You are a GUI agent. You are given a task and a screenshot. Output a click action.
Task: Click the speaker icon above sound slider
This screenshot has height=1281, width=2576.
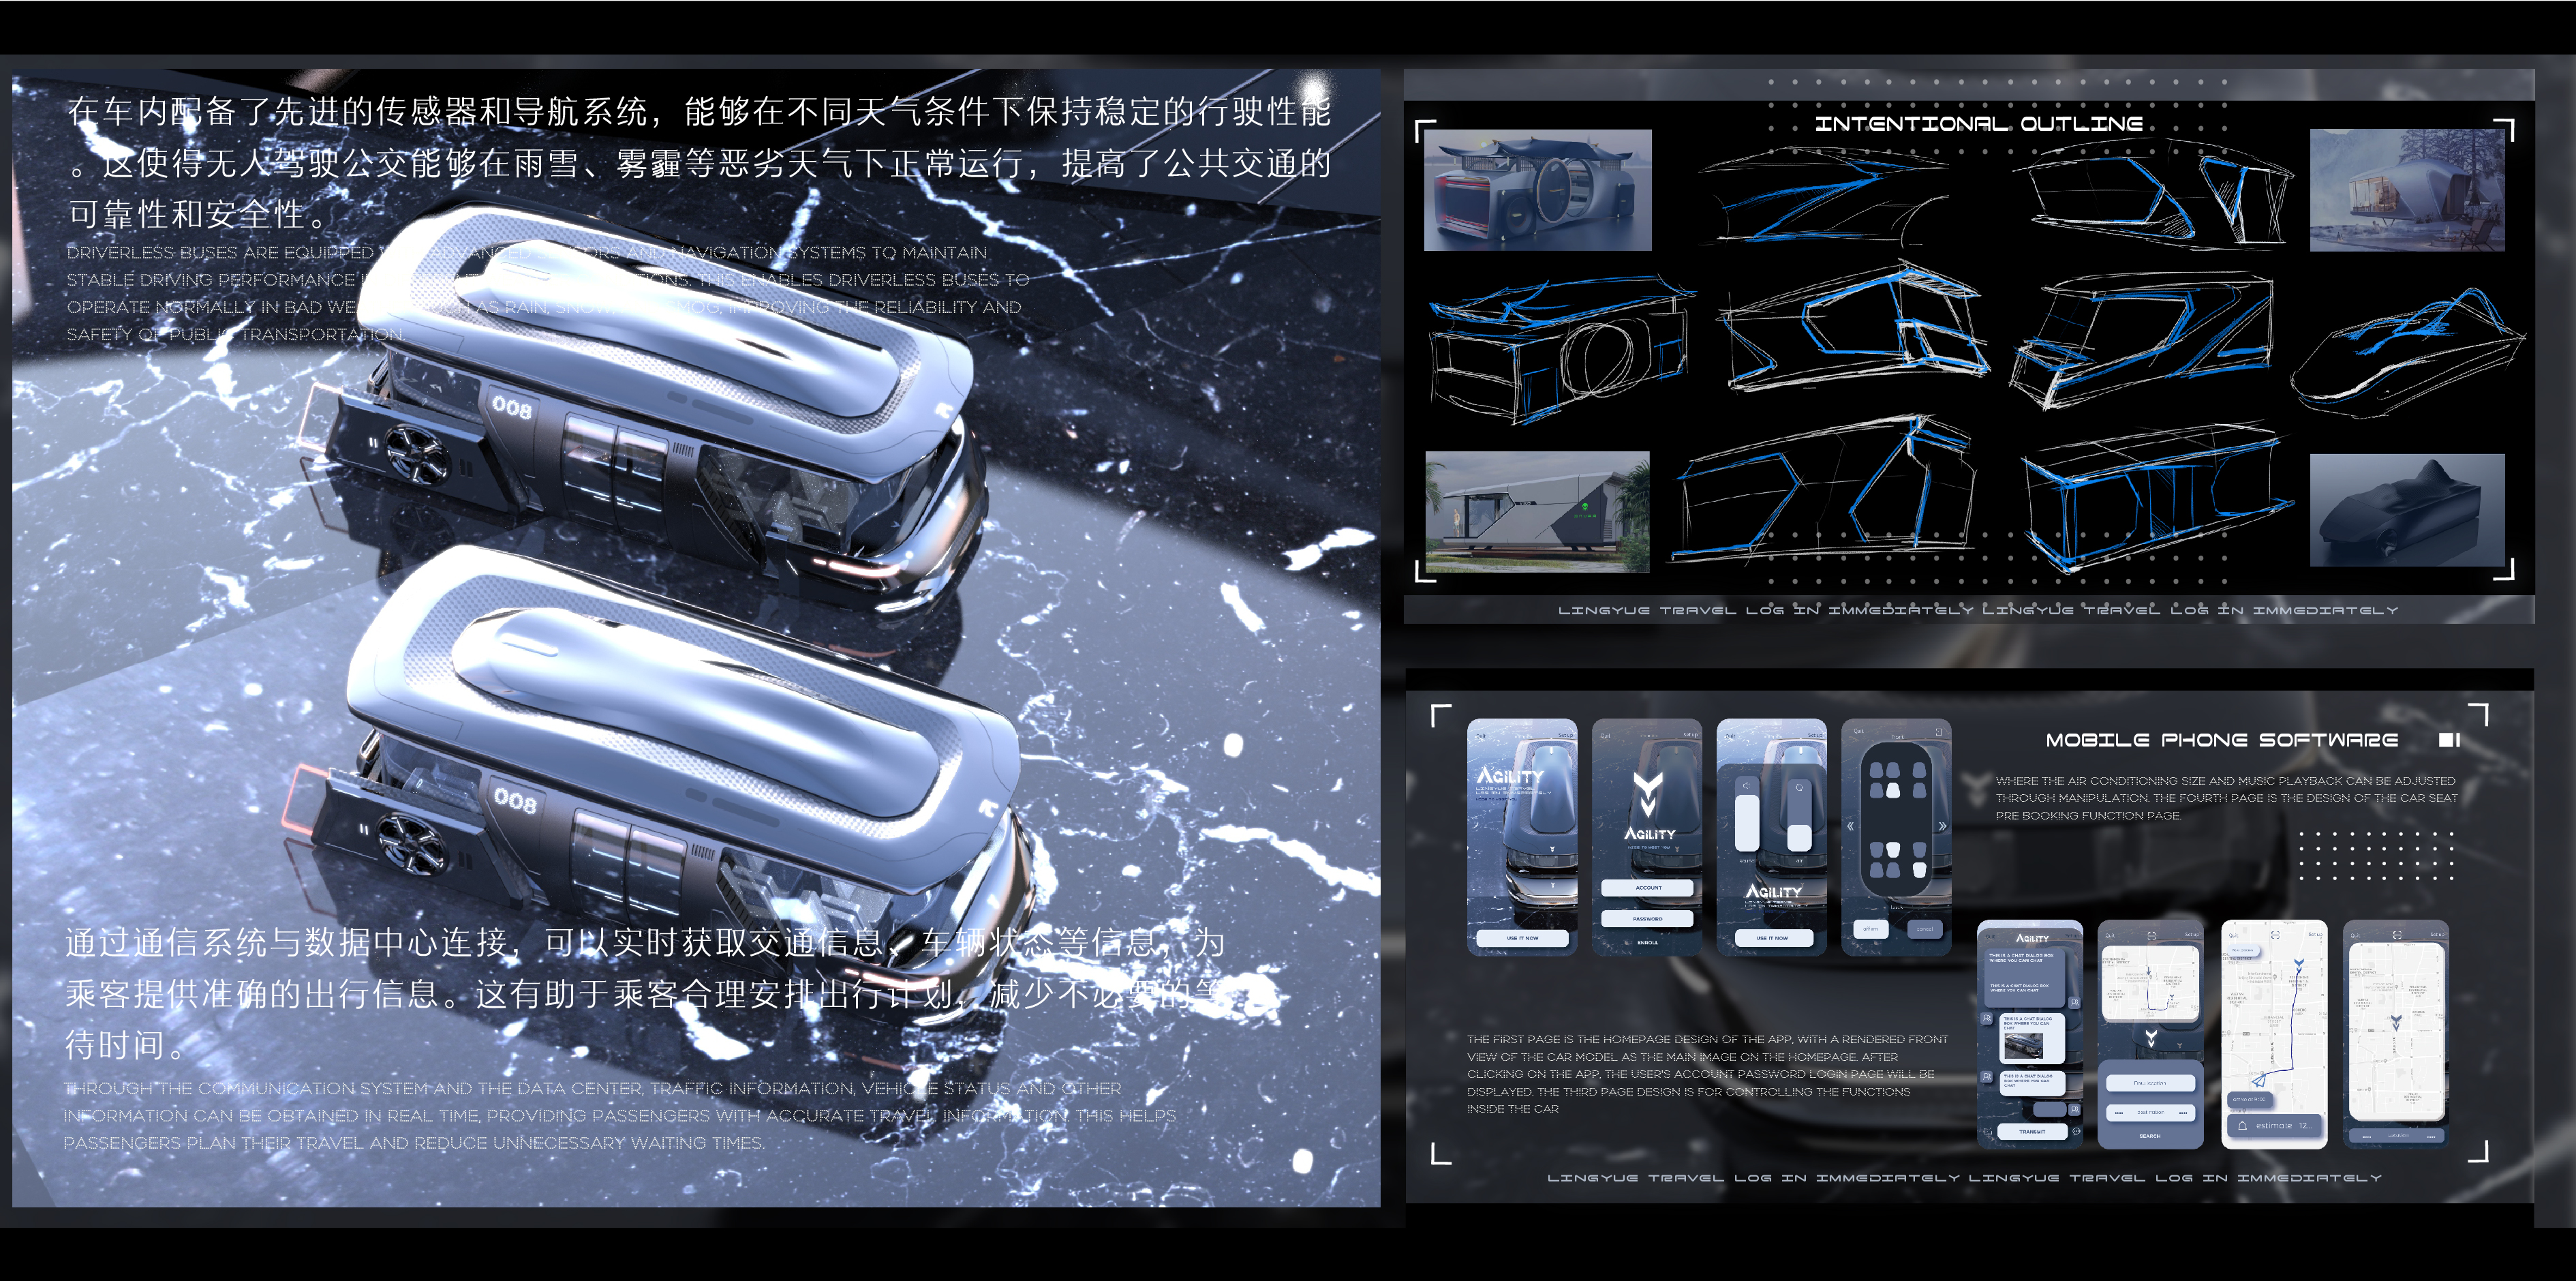click(x=1747, y=786)
